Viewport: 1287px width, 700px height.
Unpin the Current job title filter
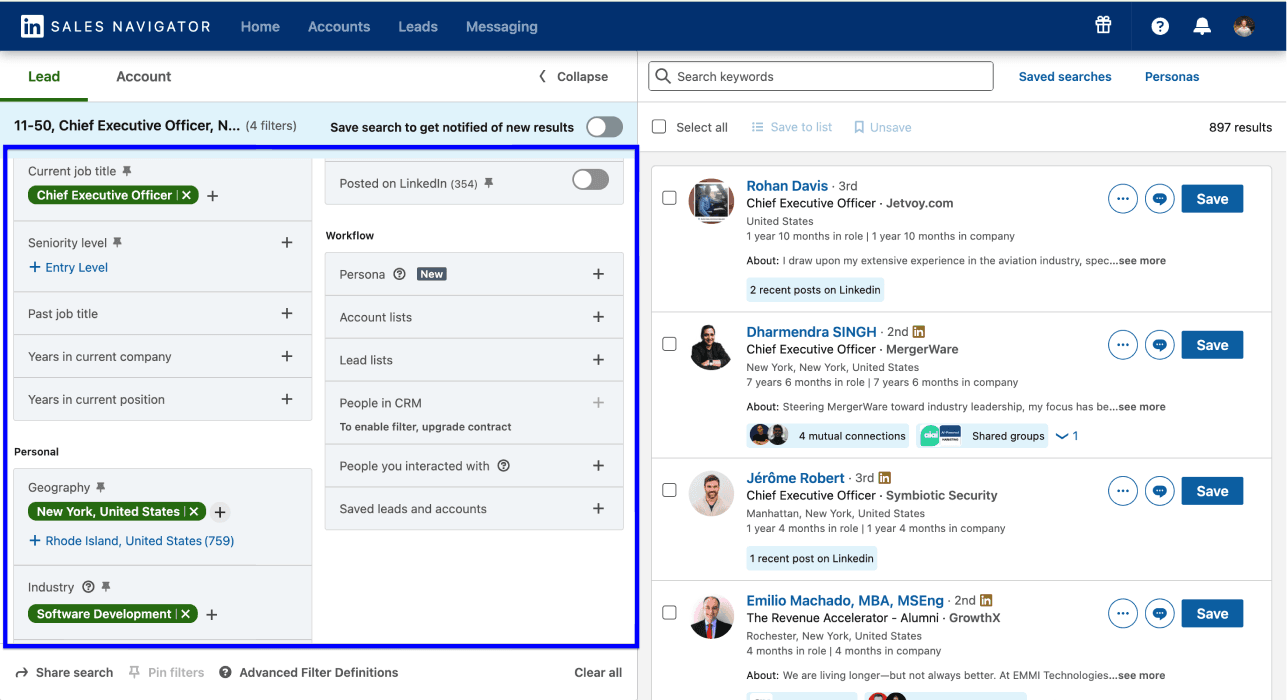[128, 170]
